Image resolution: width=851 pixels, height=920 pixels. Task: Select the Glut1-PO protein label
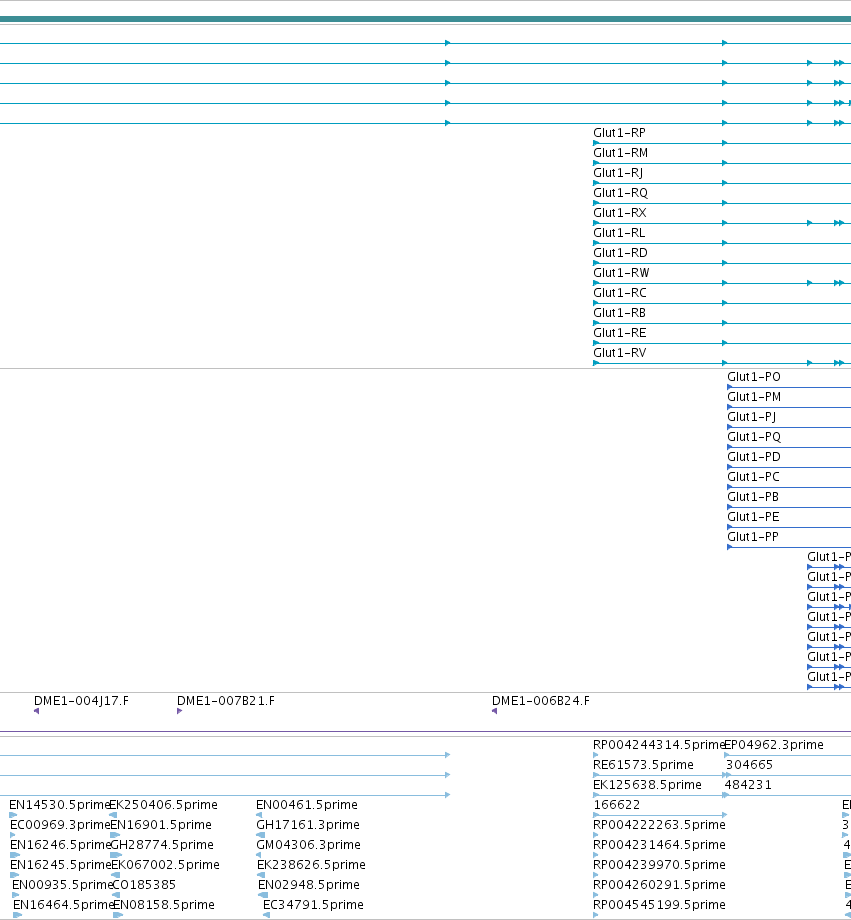click(754, 377)
